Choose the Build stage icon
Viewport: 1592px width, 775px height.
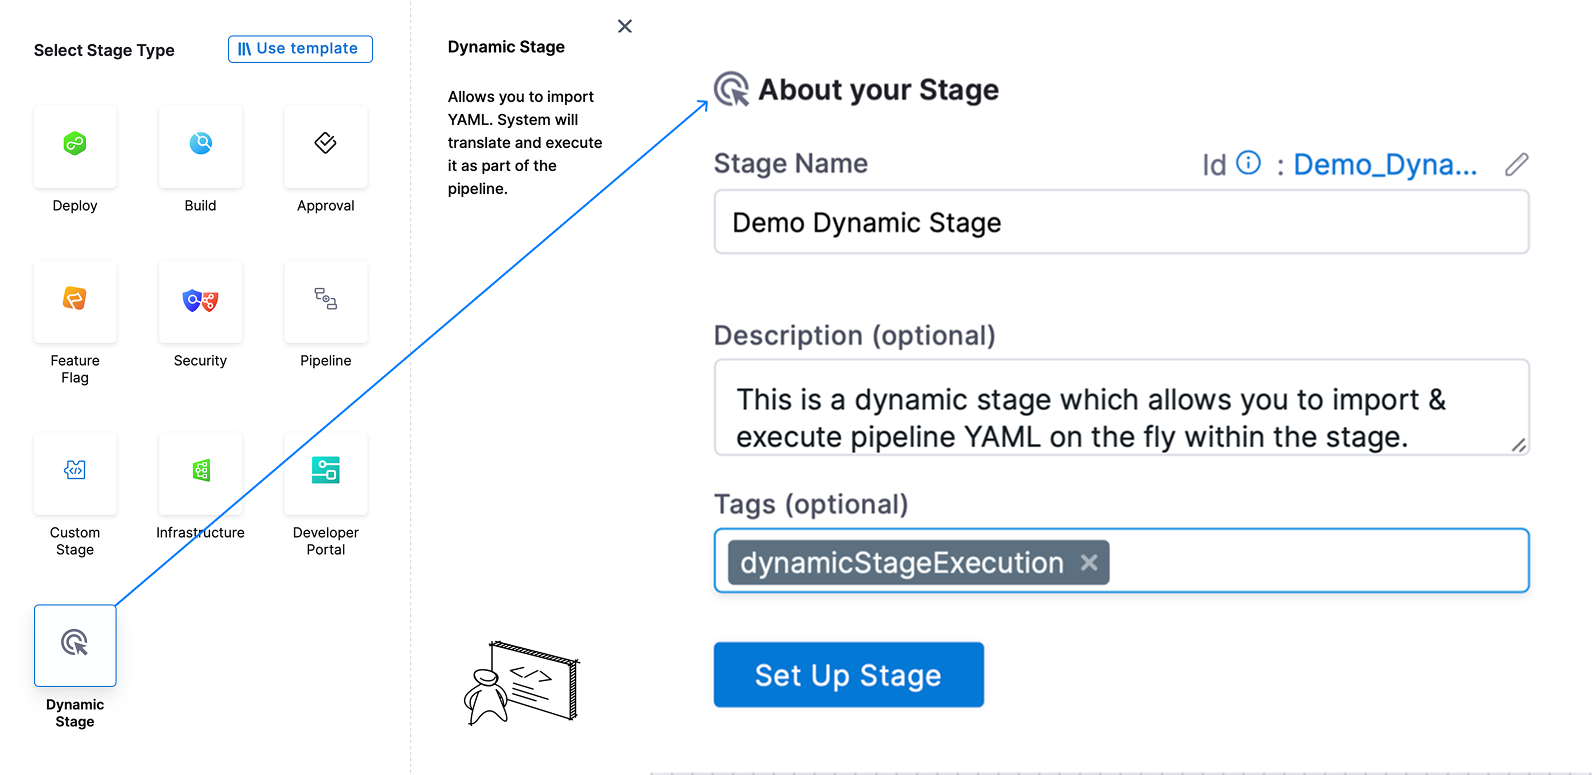coord(200,146)
